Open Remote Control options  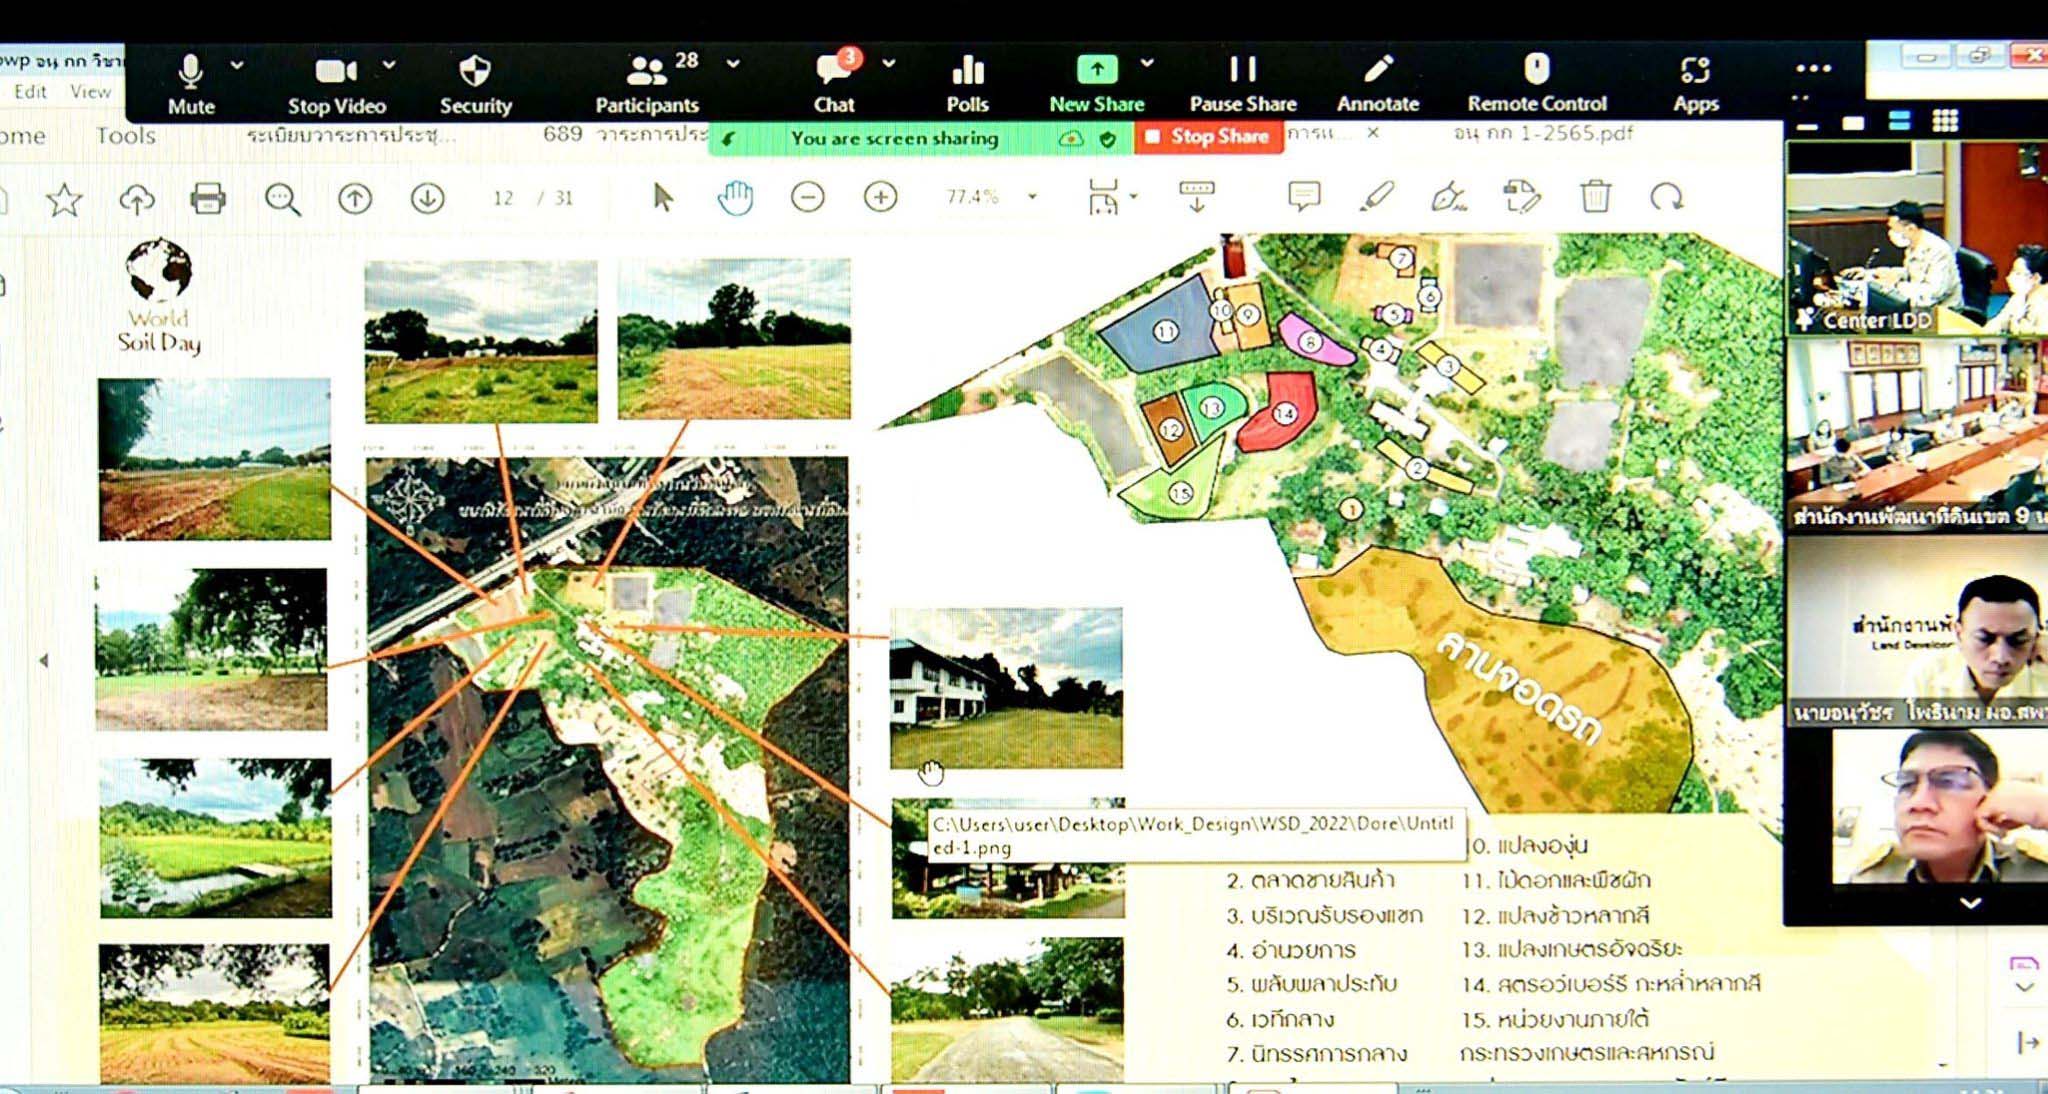tap(1537, 84)
